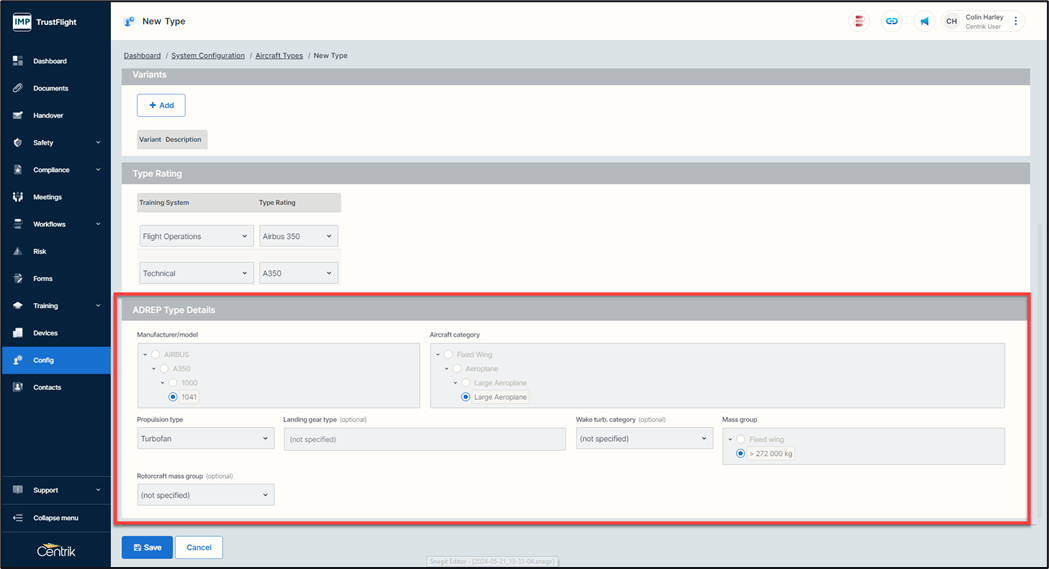This screenshot has width=1049, height=569.
Task: Click the Add variant button
Action: (161, 105)
